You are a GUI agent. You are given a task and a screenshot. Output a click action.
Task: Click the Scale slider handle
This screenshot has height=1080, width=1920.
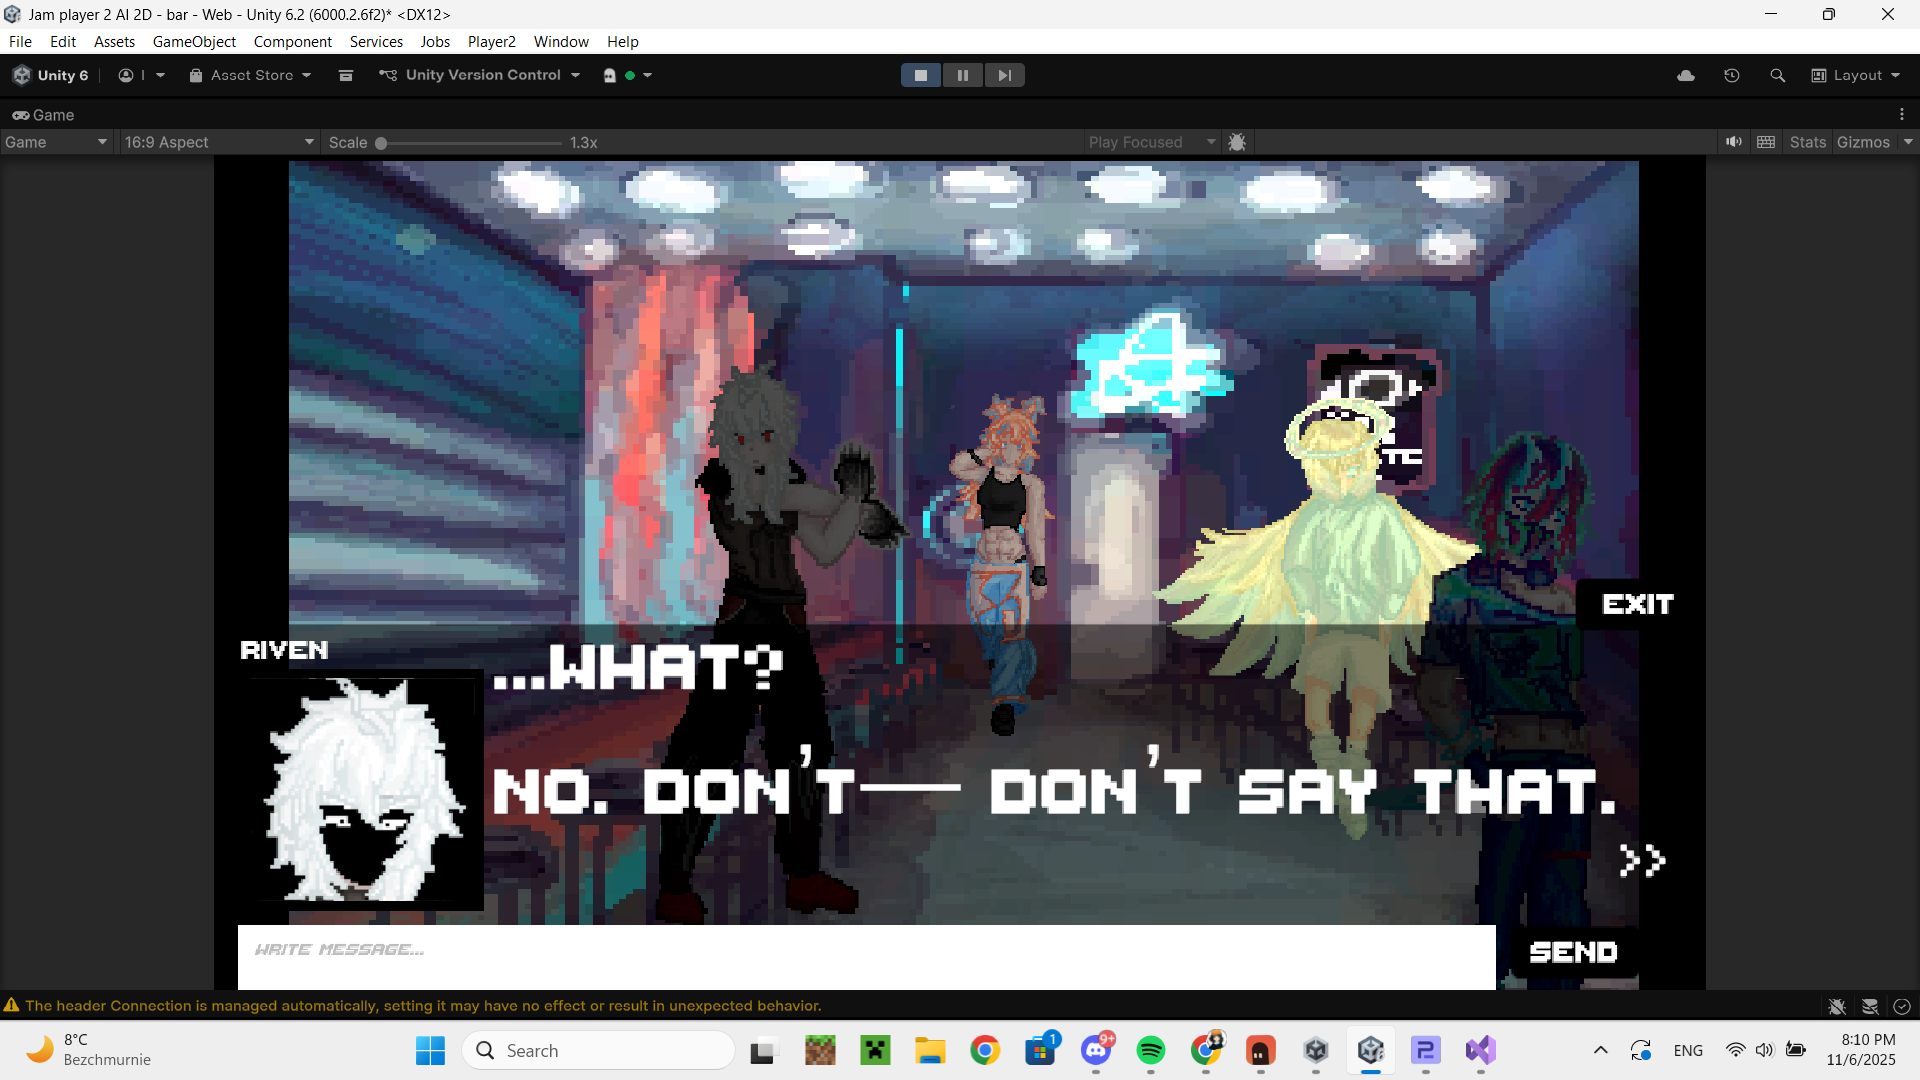[x=381, y=143]
